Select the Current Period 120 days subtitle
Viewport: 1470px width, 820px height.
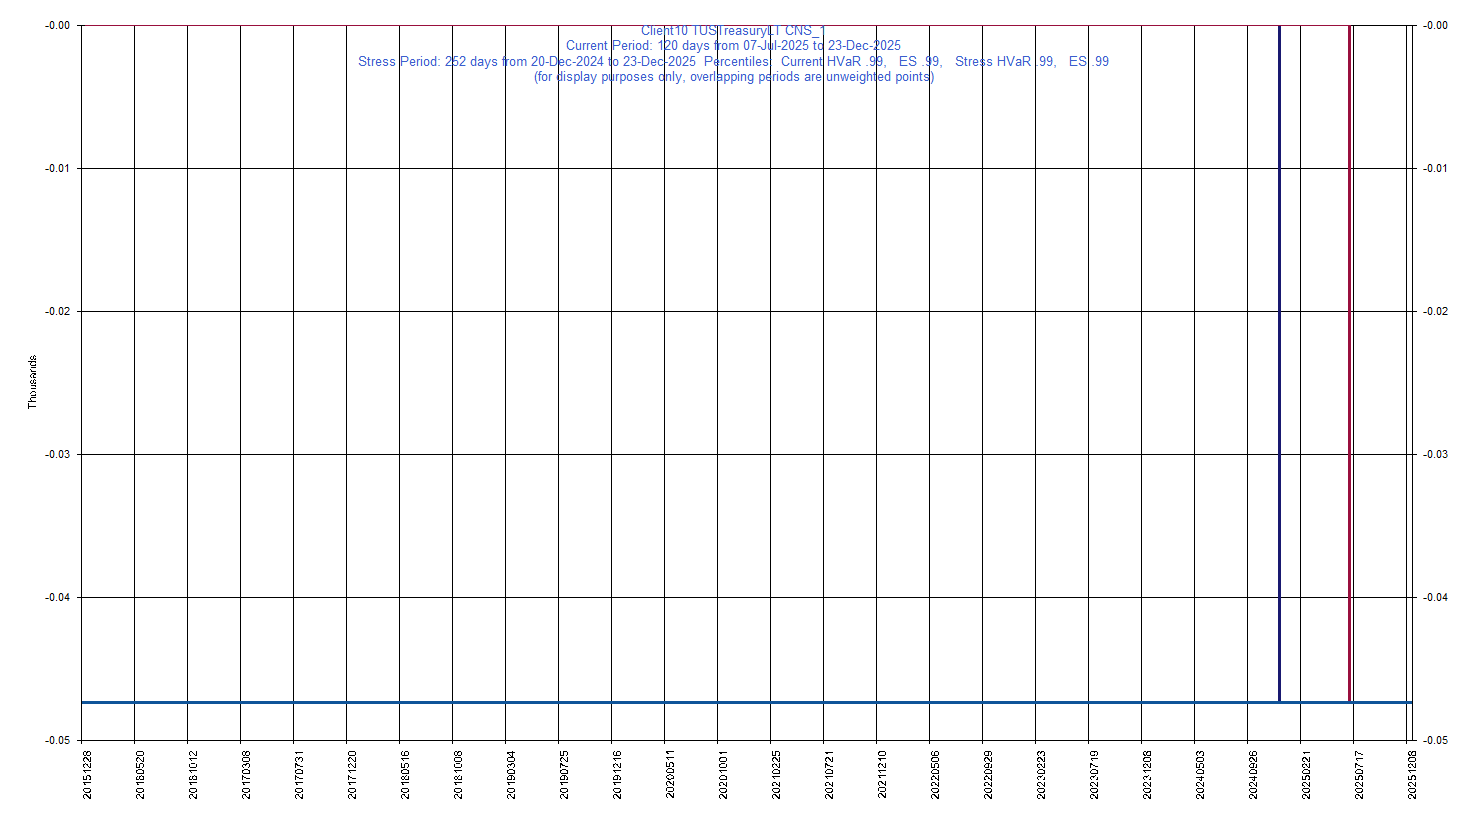click(733, 46)
